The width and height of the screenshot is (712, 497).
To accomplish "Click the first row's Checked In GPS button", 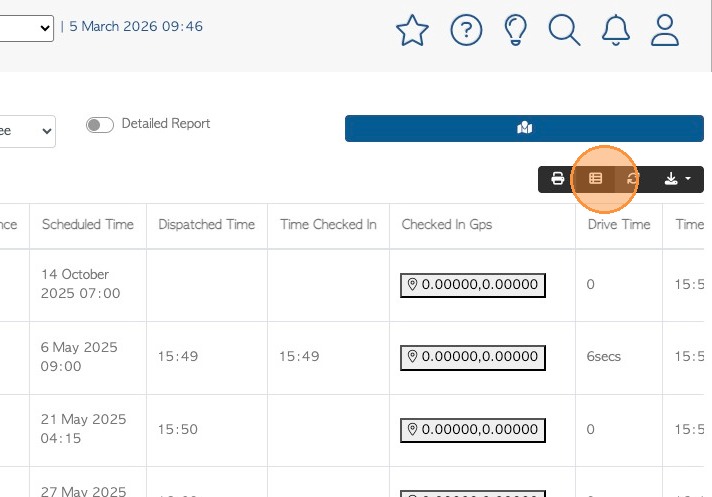I will (x=472, y=285).
